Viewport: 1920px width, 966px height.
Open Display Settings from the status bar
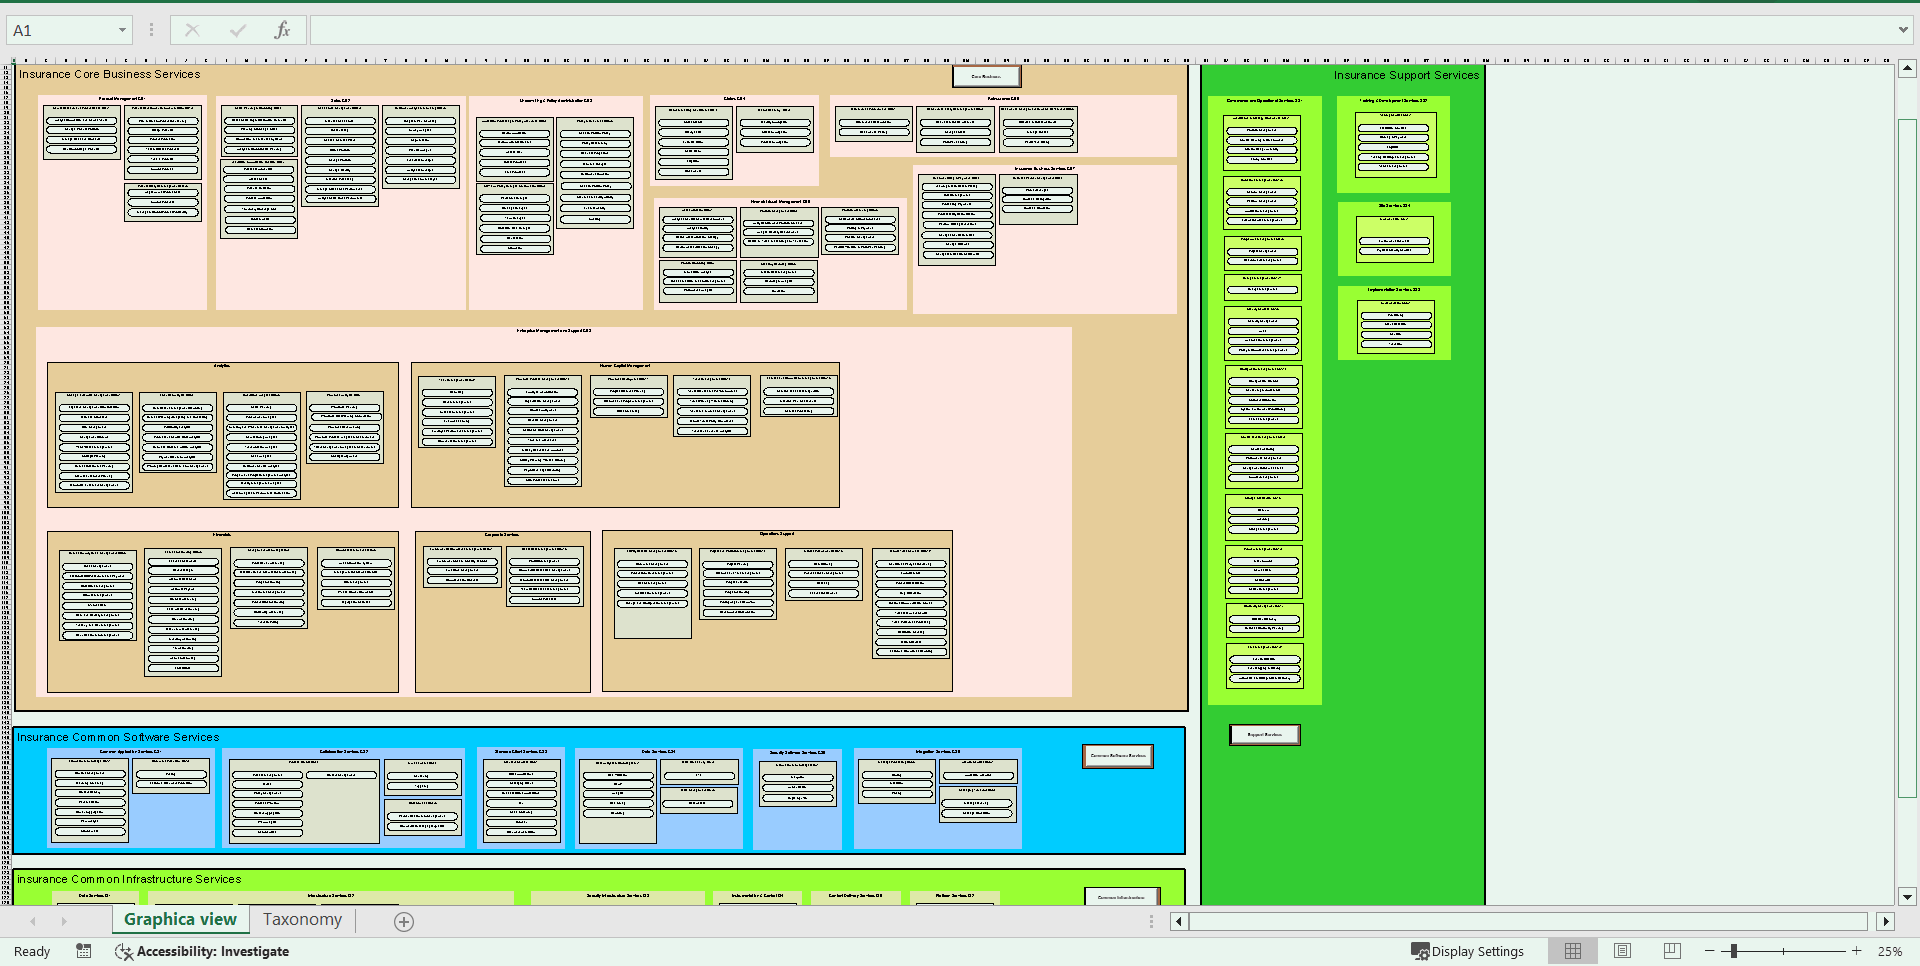click(x=1468, y=951)
